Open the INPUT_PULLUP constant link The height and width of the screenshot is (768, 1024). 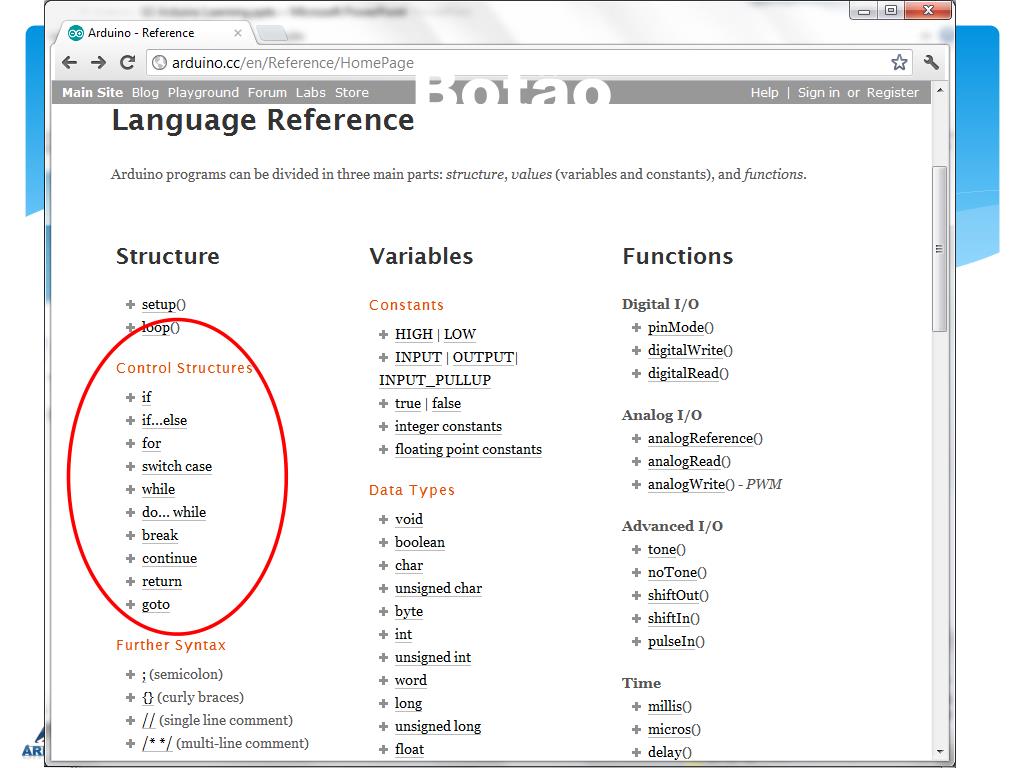(435, 380)
